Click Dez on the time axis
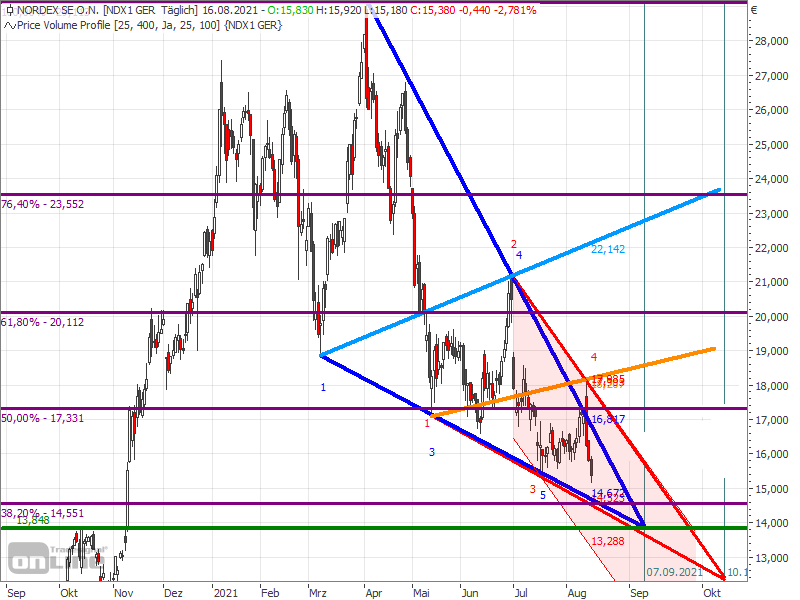The width and height of the screenshot is (800, 600). [x=173, y=593]
